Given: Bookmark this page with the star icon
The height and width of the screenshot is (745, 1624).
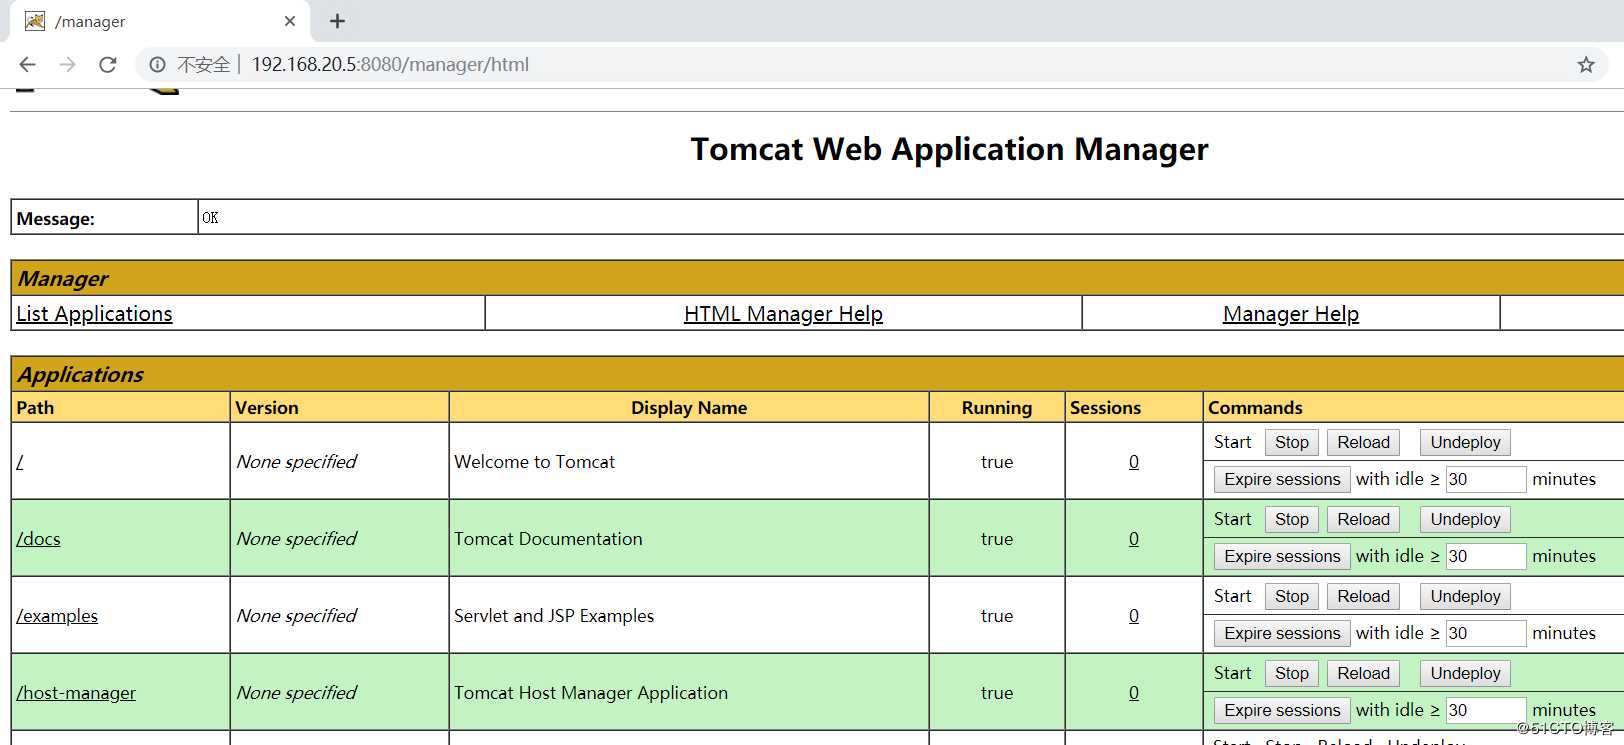Looking at the screenshot, I should 1586,65.
